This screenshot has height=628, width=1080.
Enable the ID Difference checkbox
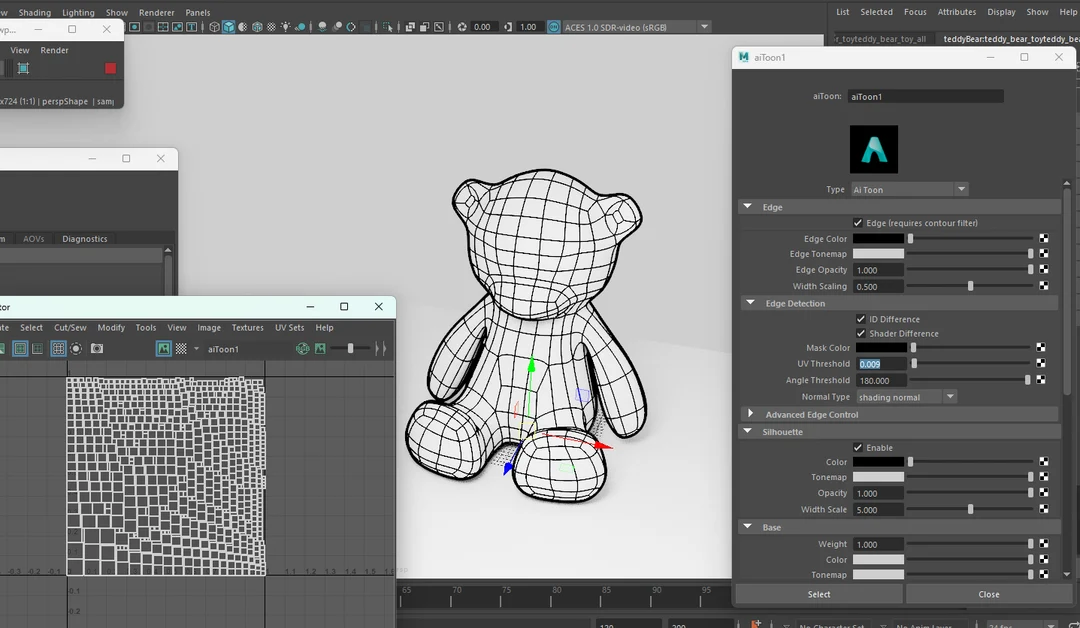pos(858,319)
